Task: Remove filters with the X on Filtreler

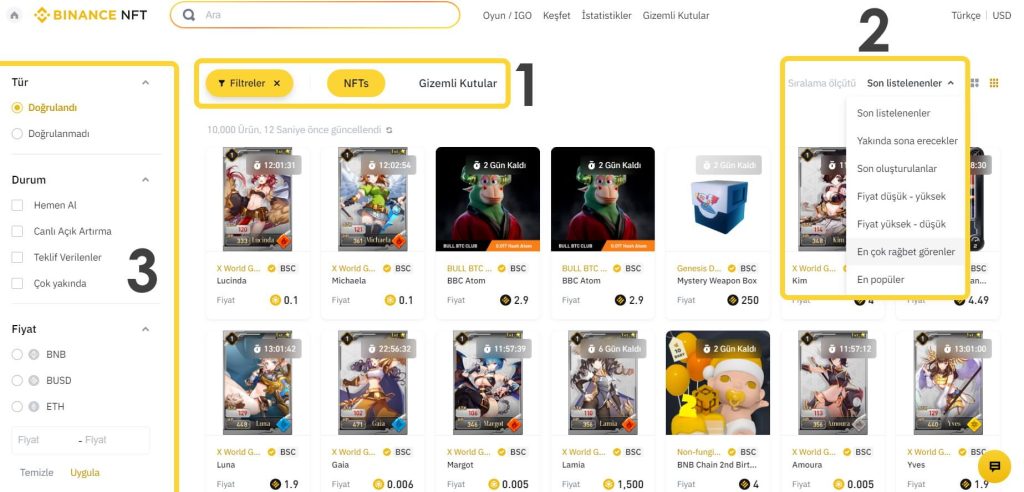Action: coord(277,83)
